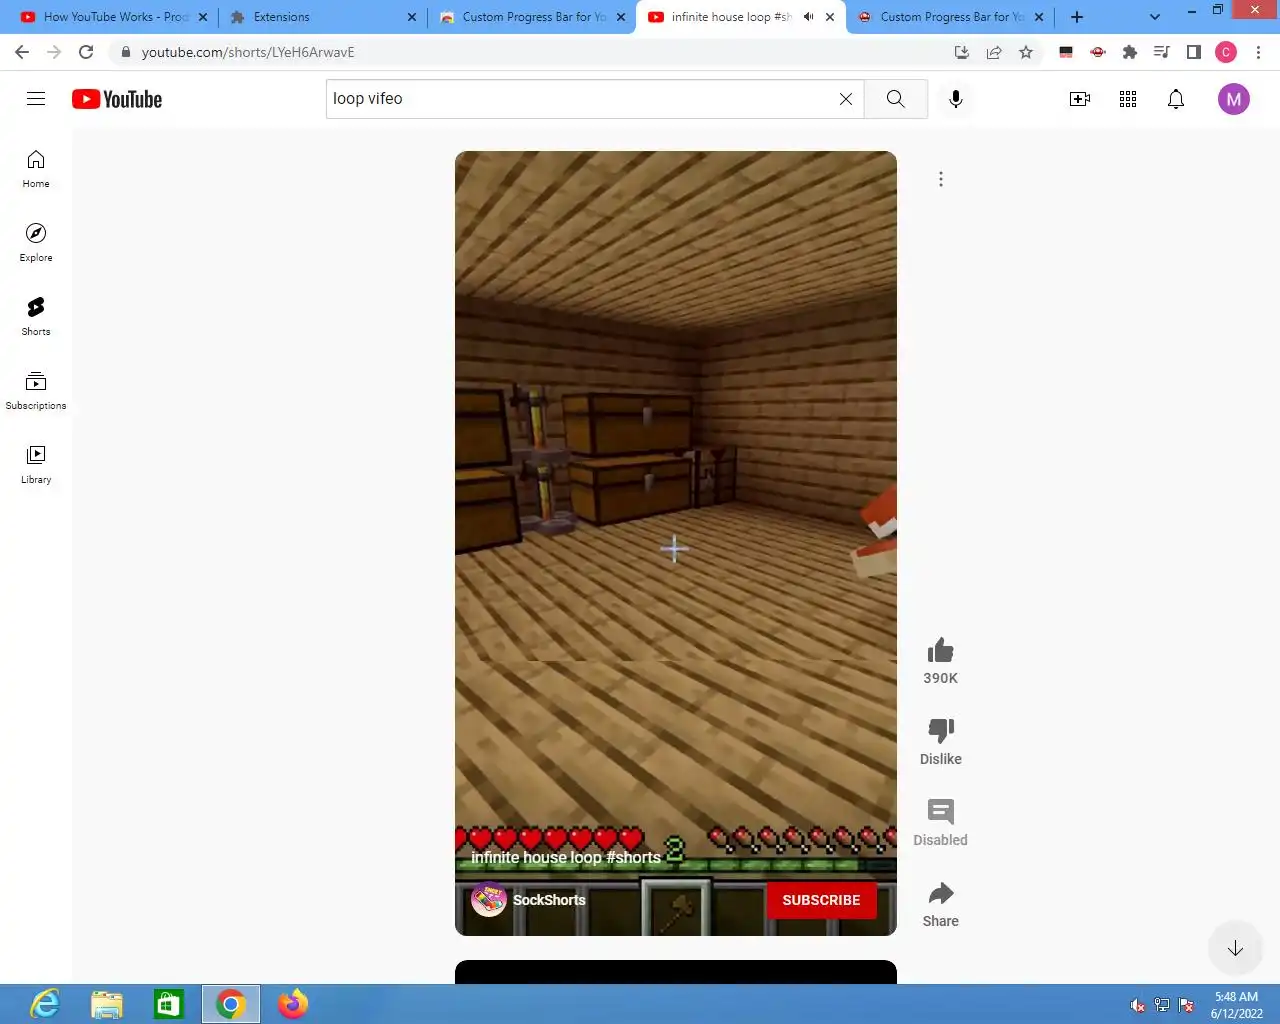Open the Windows Store from the taskbar
1280x1024 pixels.
click(x=168, y=1004)
